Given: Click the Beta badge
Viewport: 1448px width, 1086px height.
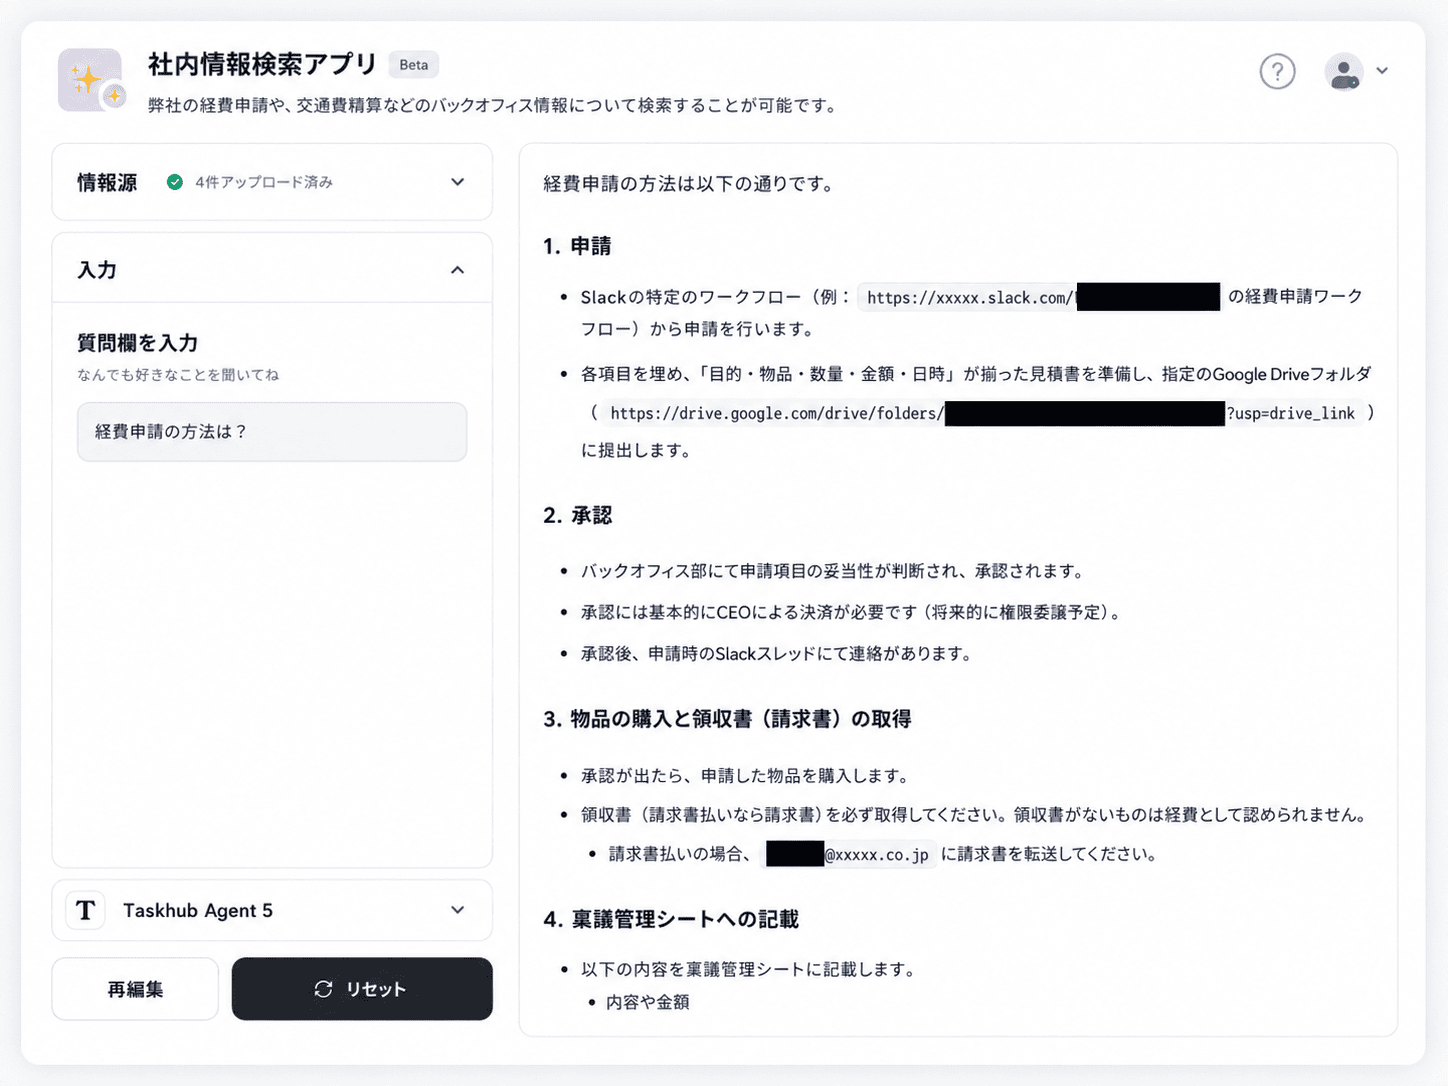Looking at the screenshot, I should [x=414, y=65].
